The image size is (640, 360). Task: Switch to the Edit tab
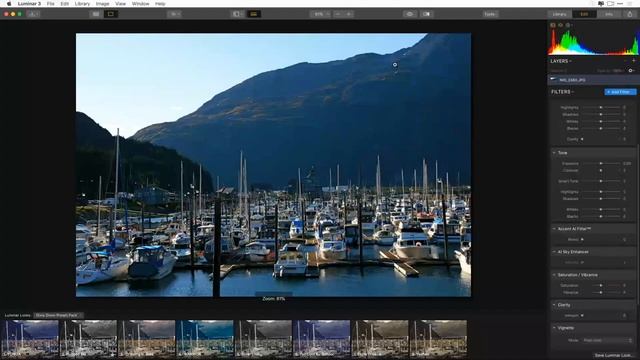coord(584,14)
